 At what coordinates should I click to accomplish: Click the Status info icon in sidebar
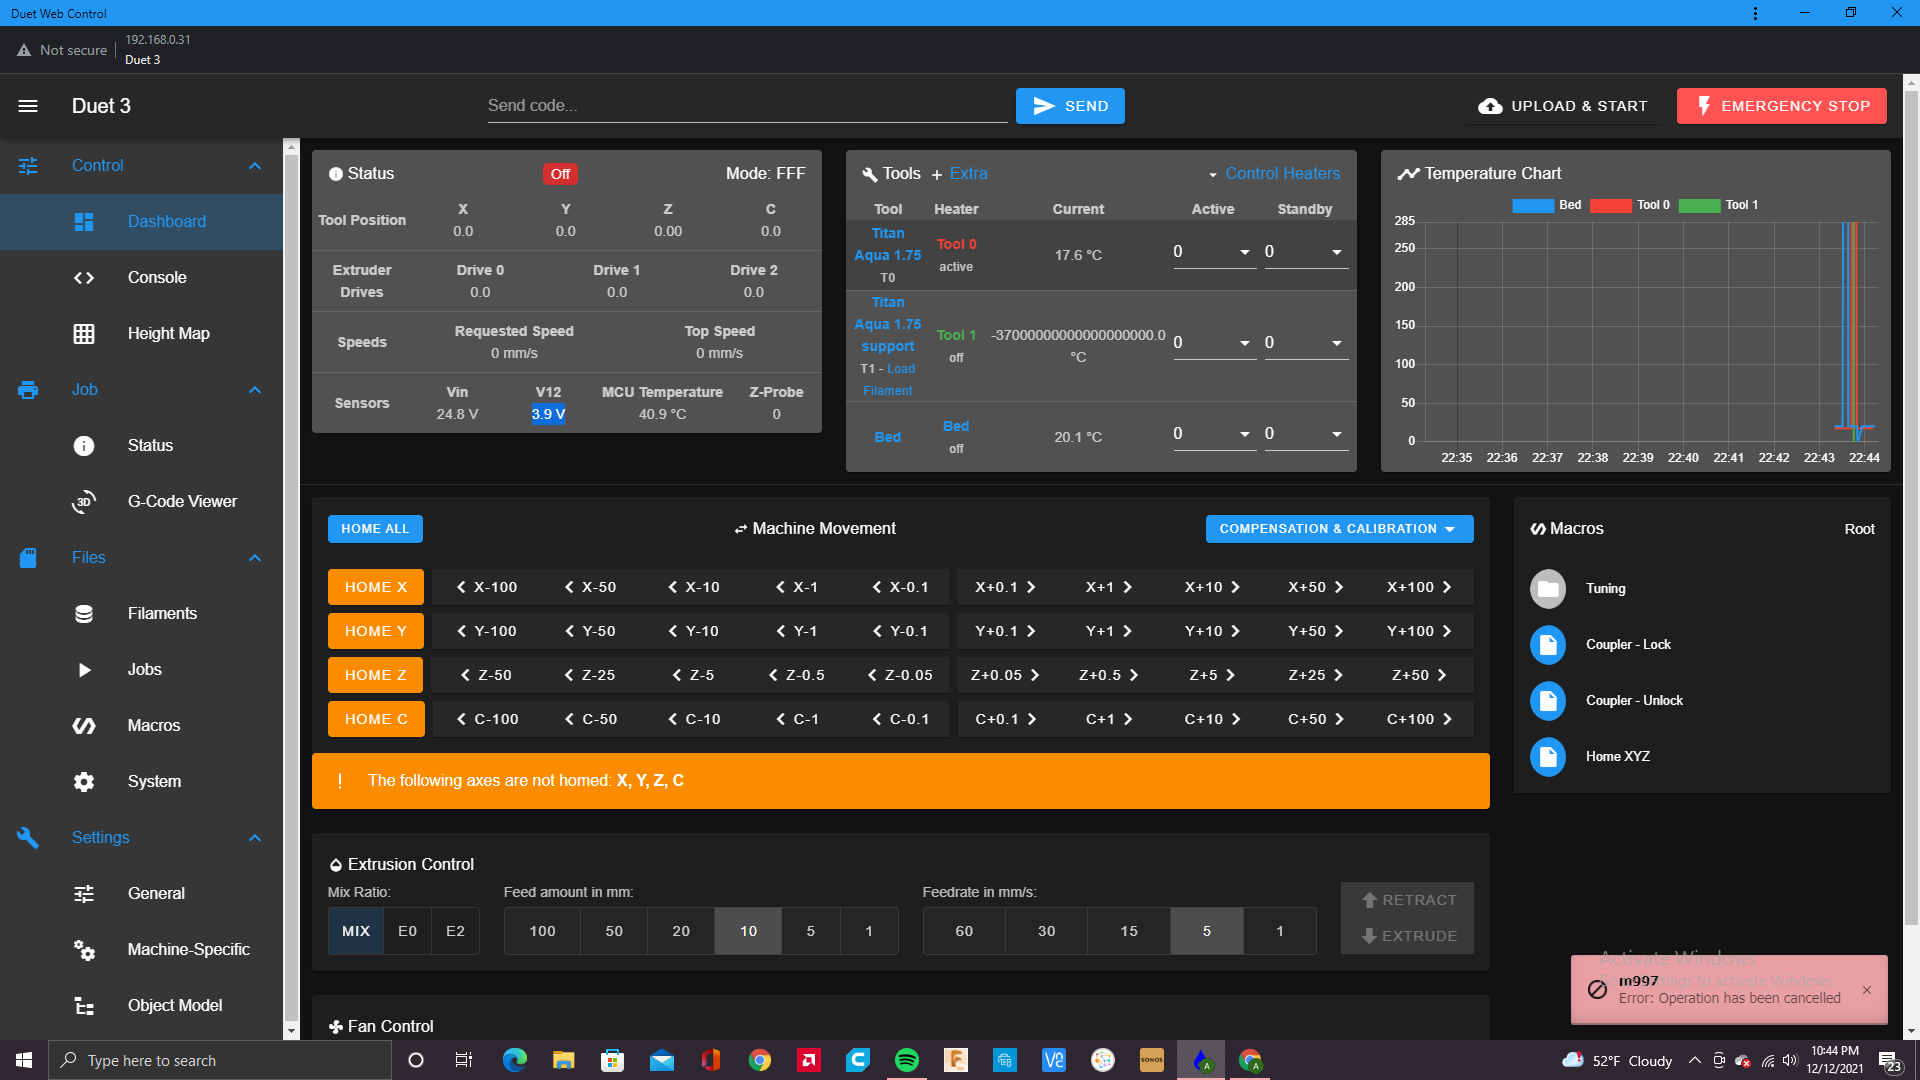tap(84, 446)
